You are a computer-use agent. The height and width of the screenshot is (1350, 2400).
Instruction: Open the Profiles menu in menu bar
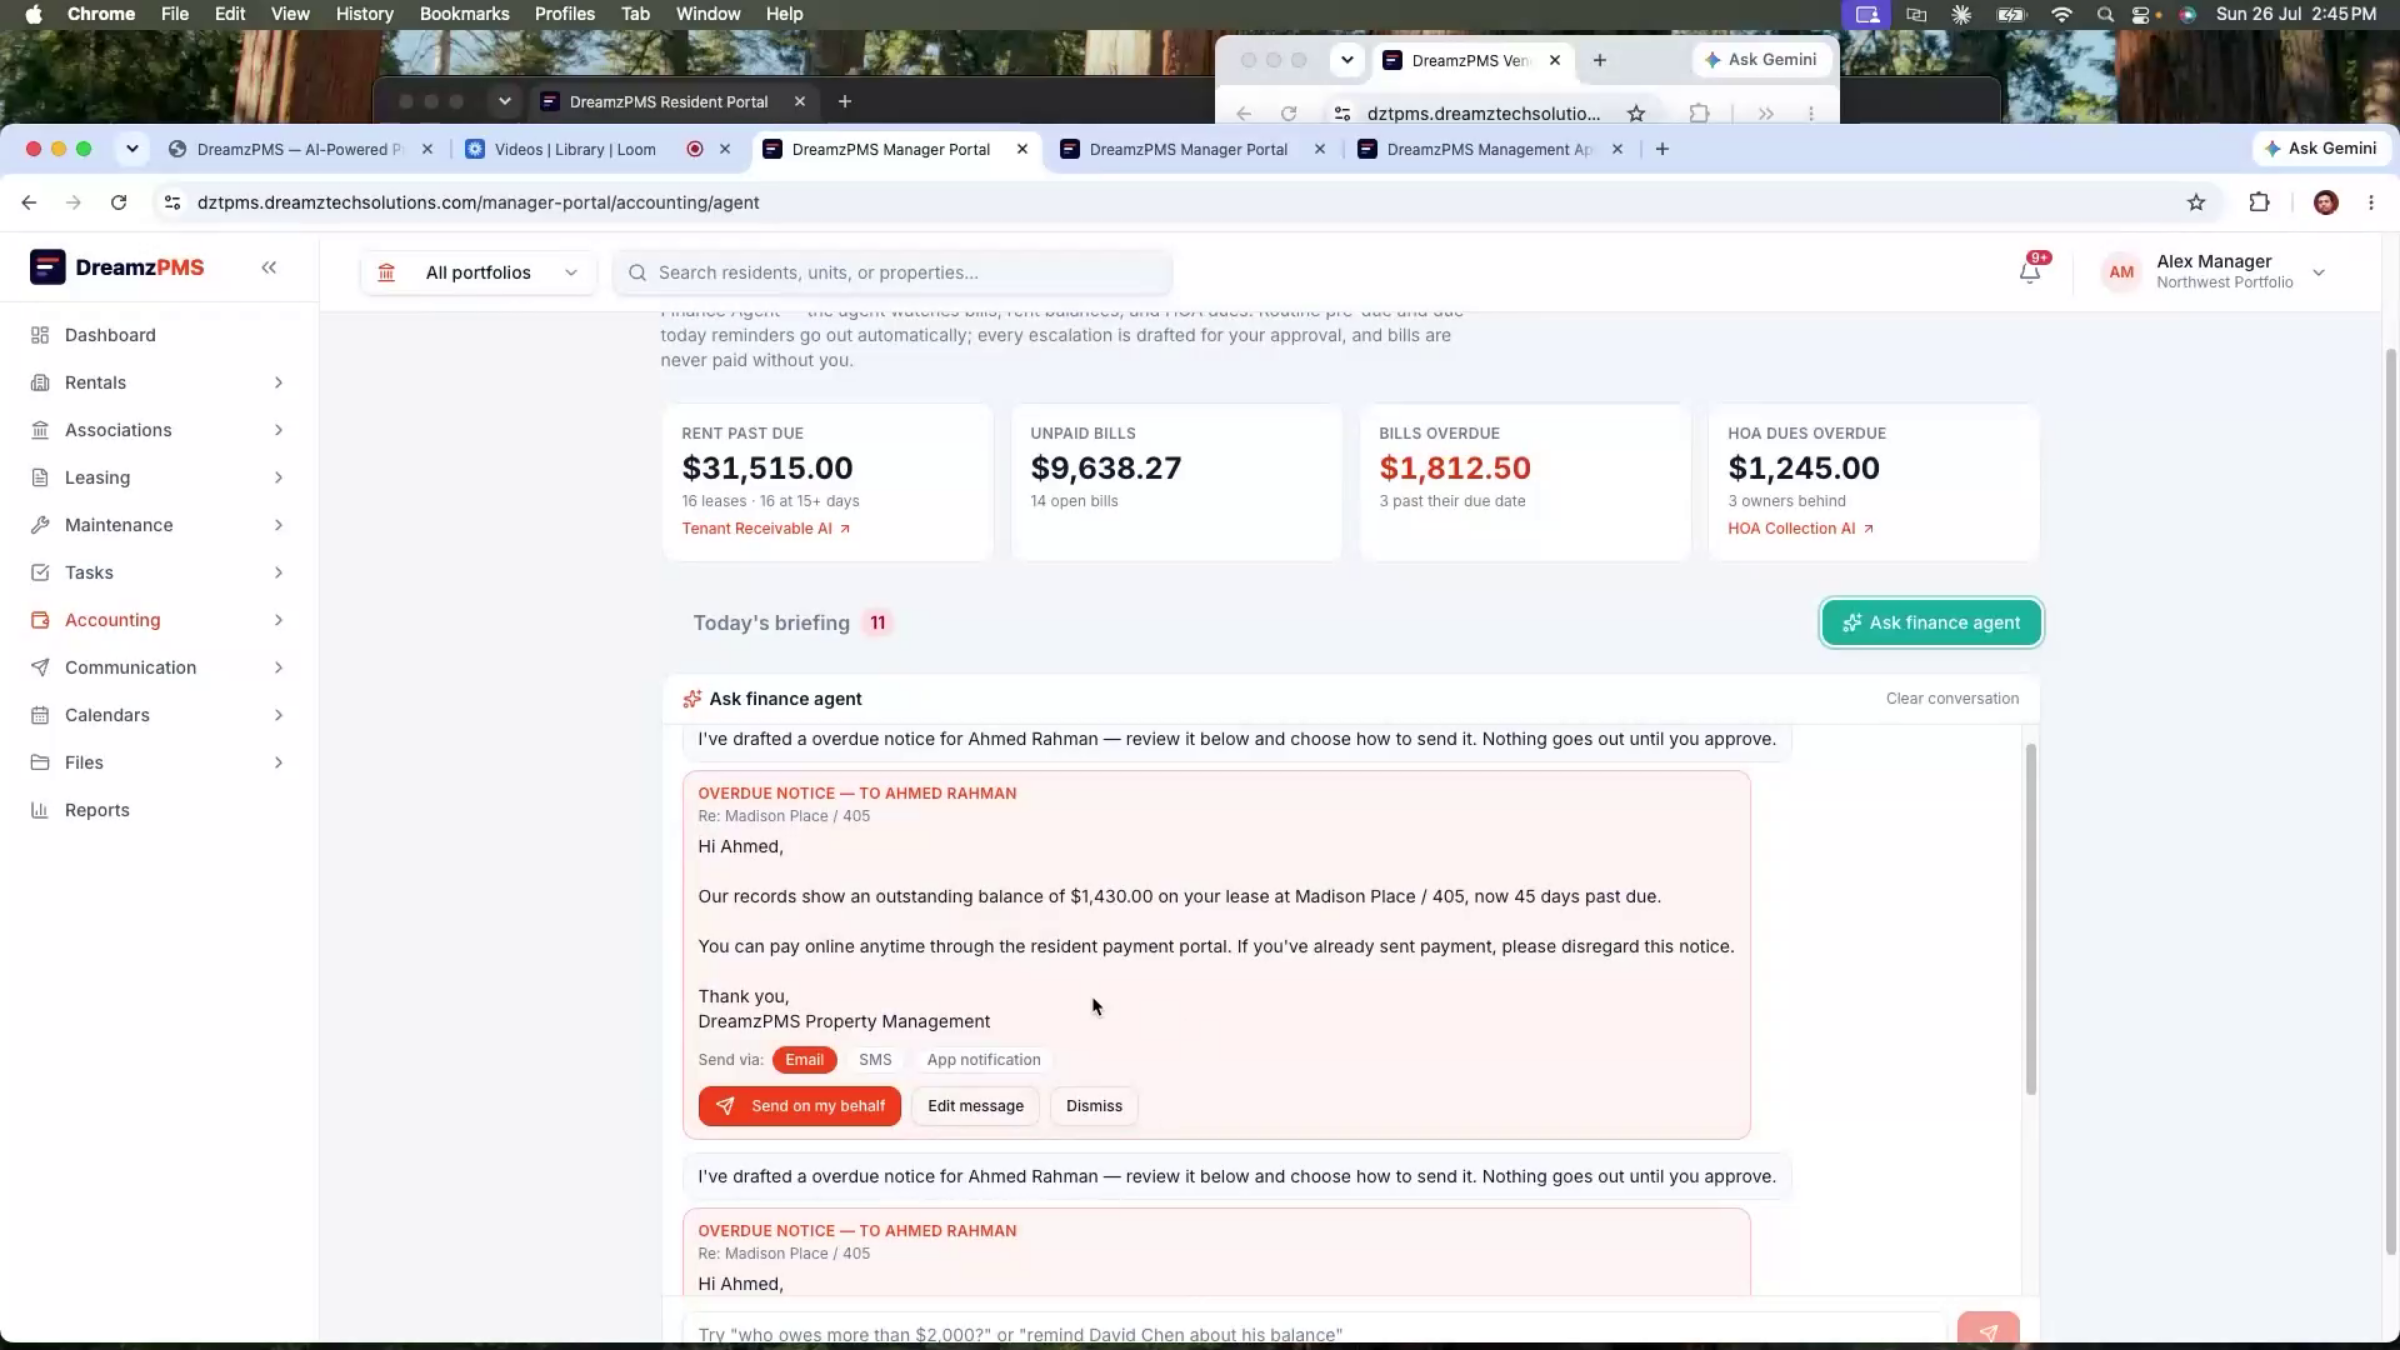coord(564,14)
